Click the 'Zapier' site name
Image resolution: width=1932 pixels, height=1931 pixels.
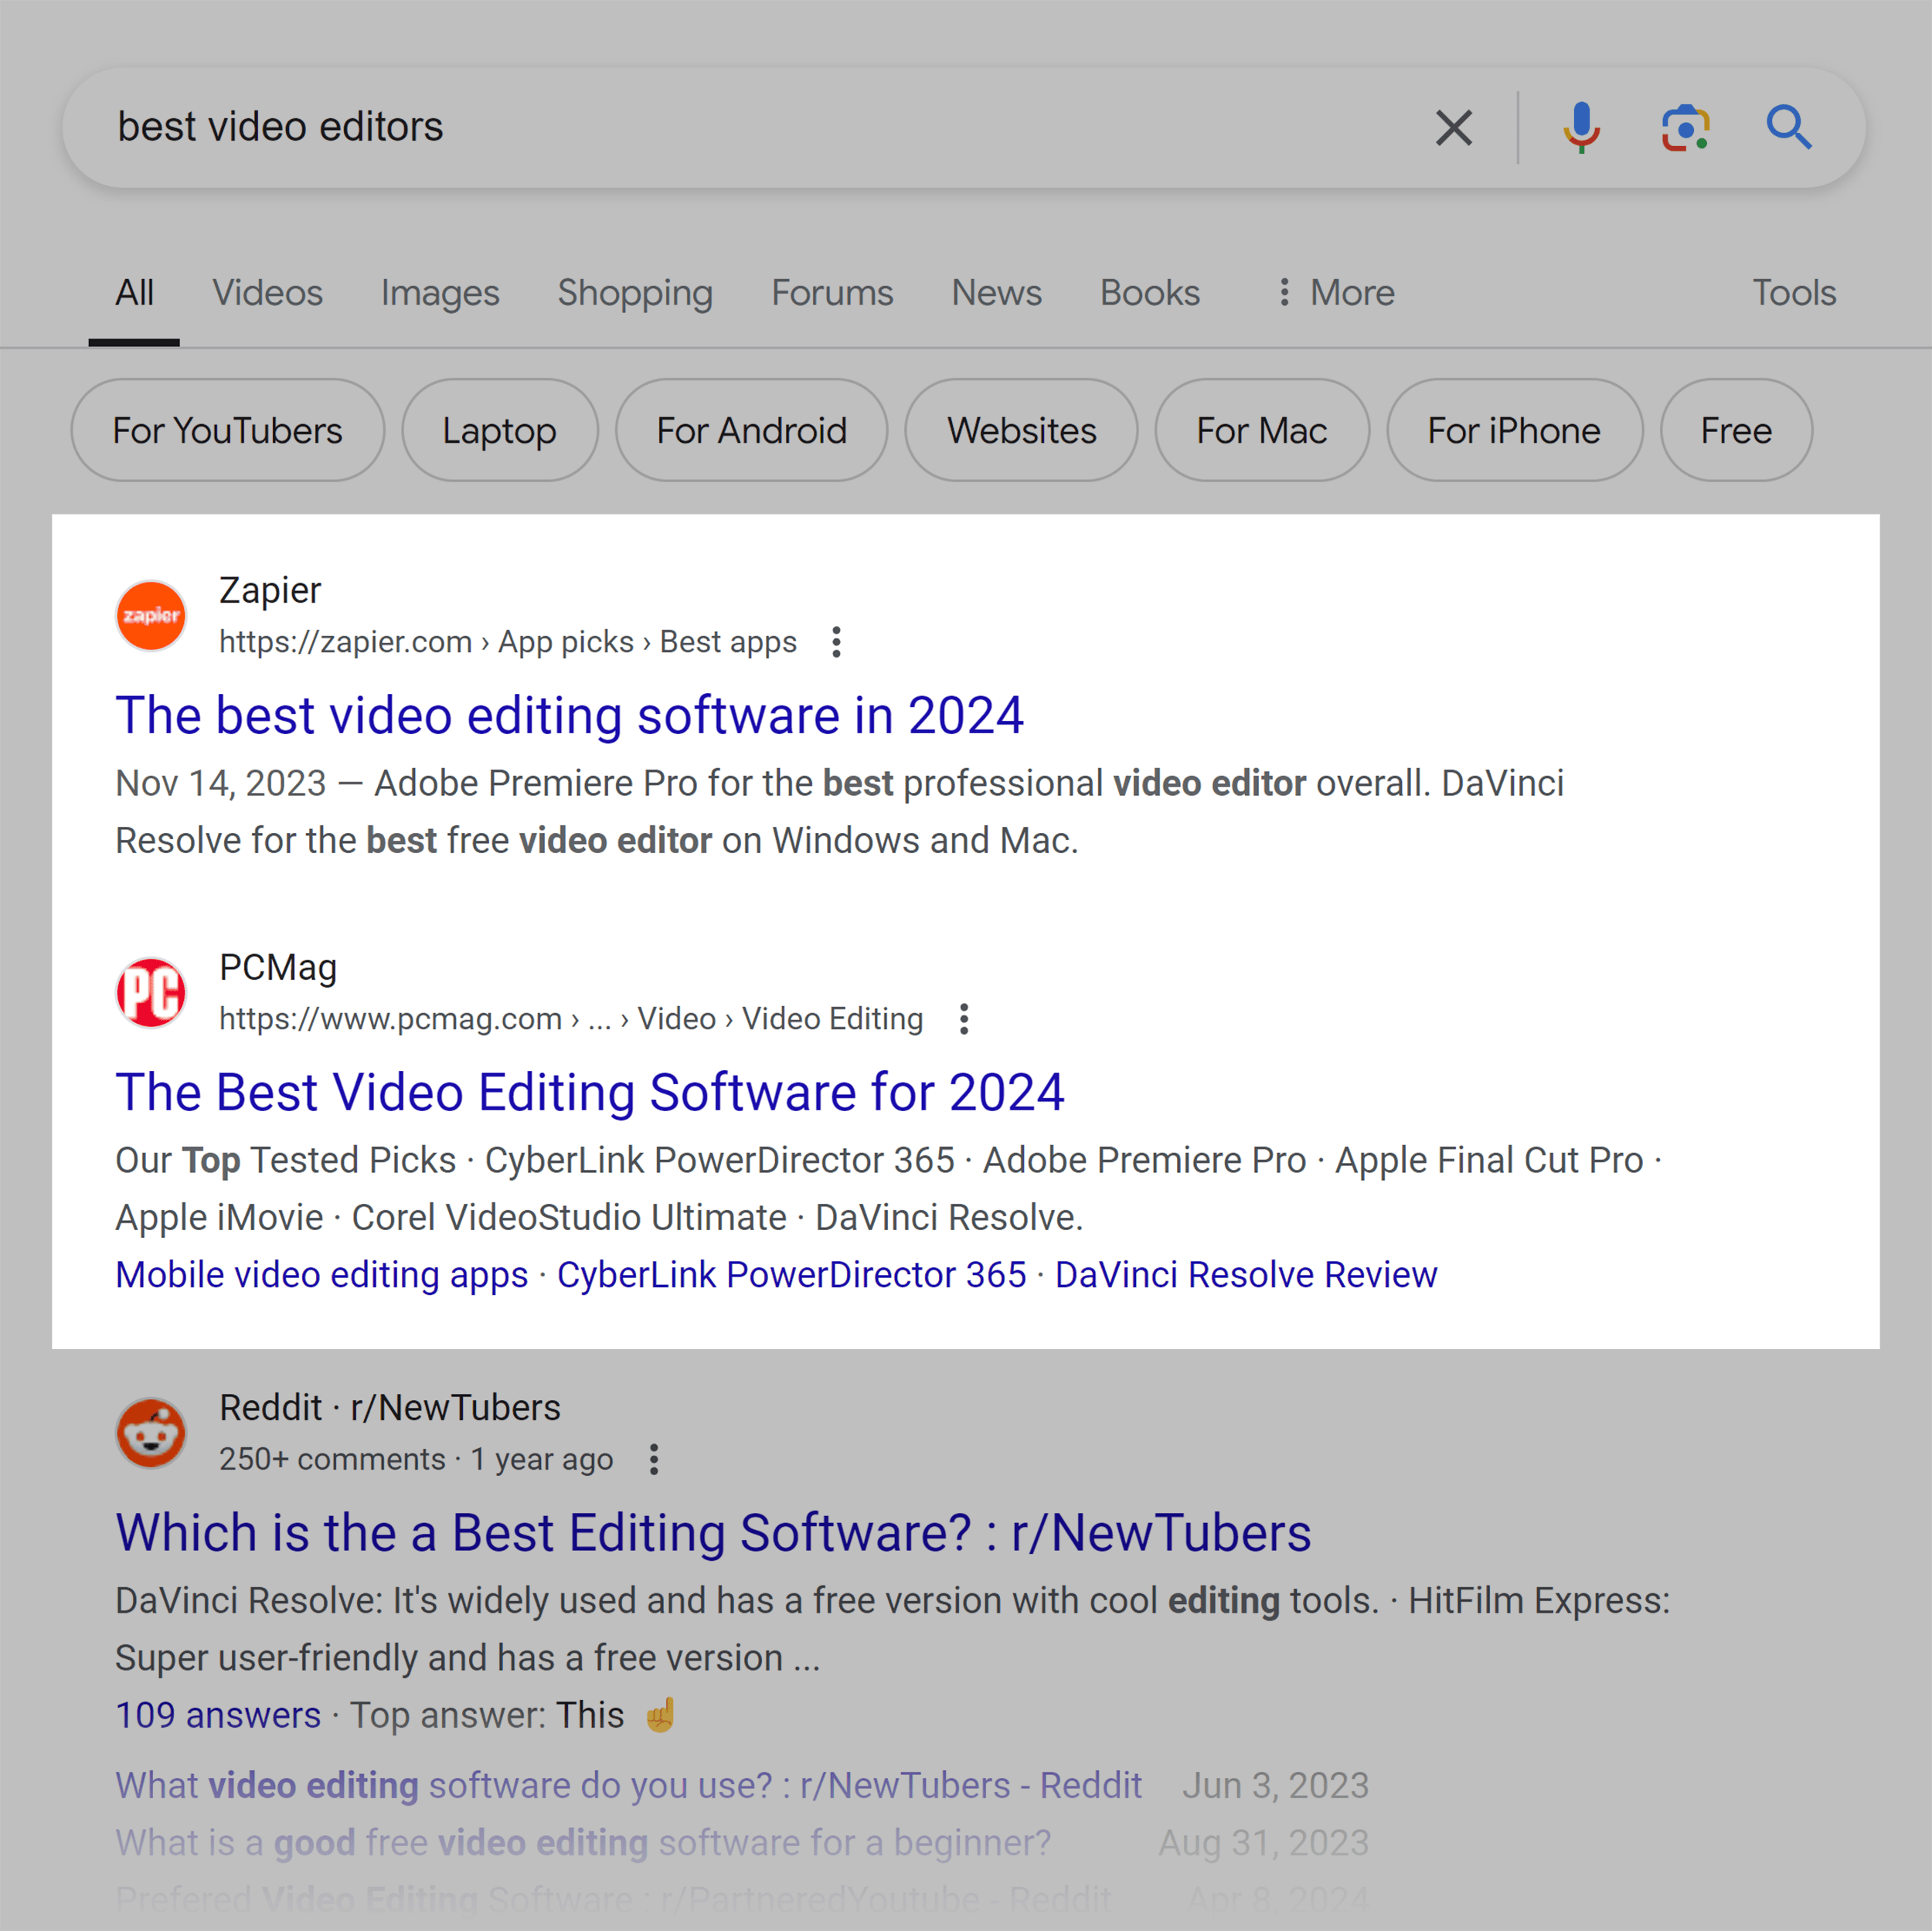(x=270, y=591)
